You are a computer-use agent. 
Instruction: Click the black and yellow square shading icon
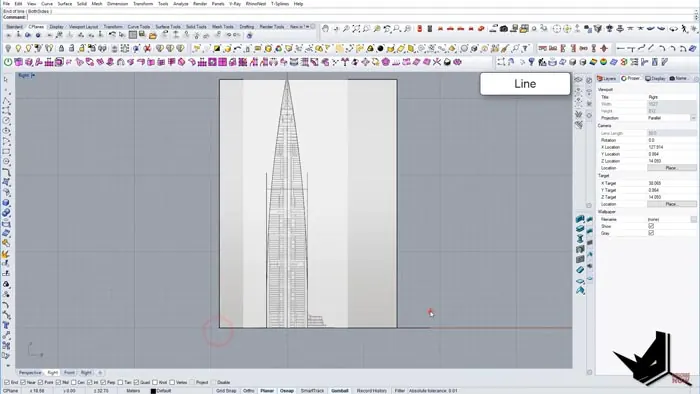(217, 48)
